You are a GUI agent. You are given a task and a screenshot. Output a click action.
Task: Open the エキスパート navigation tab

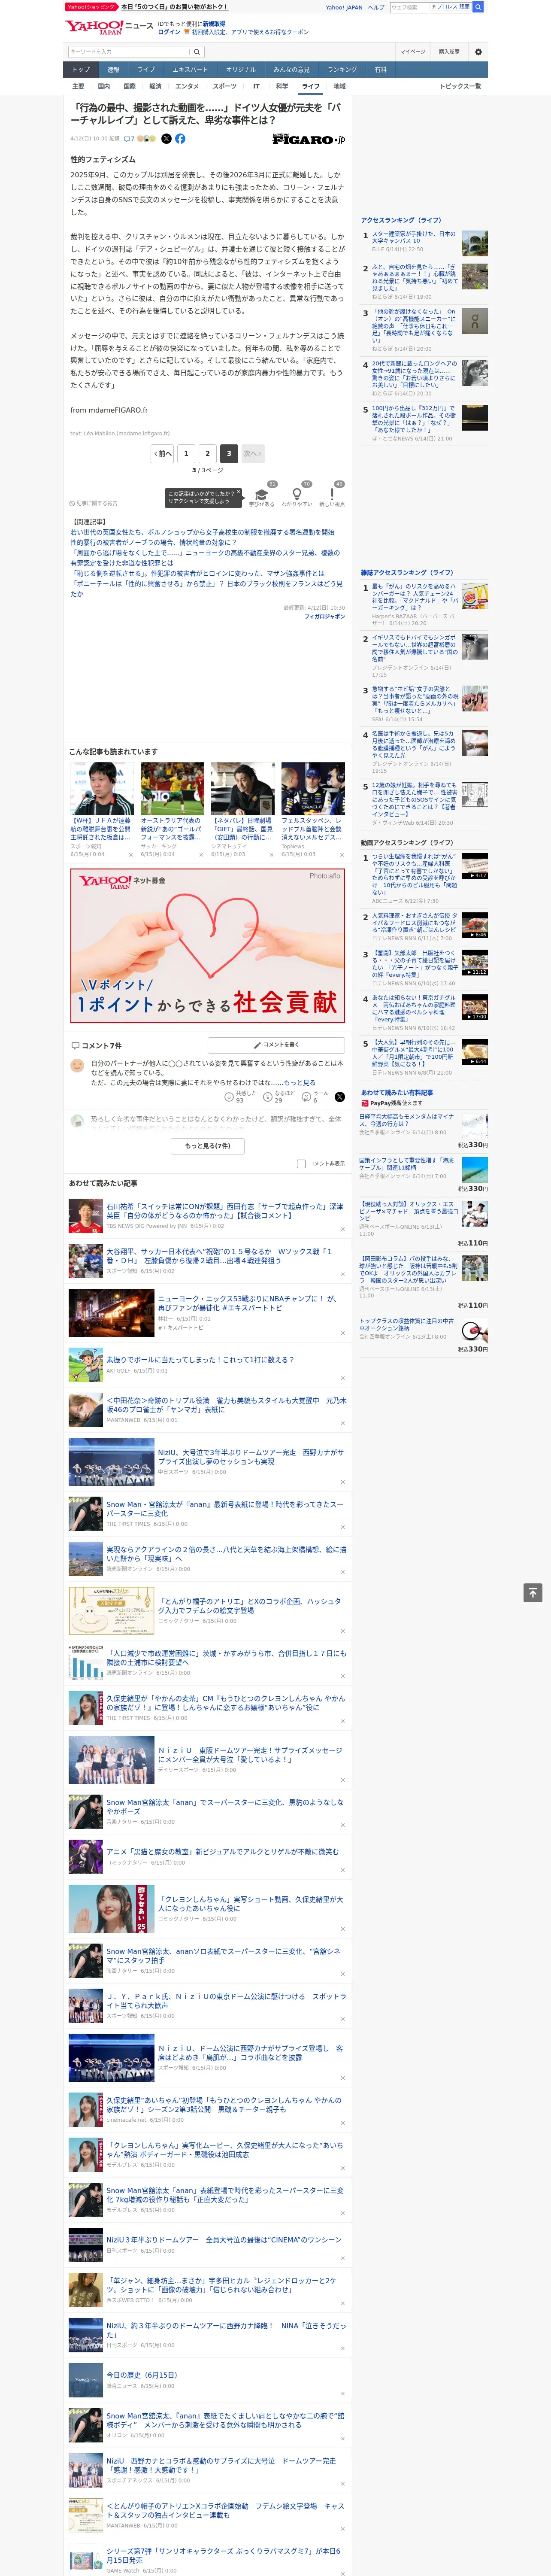click(190, 70)
